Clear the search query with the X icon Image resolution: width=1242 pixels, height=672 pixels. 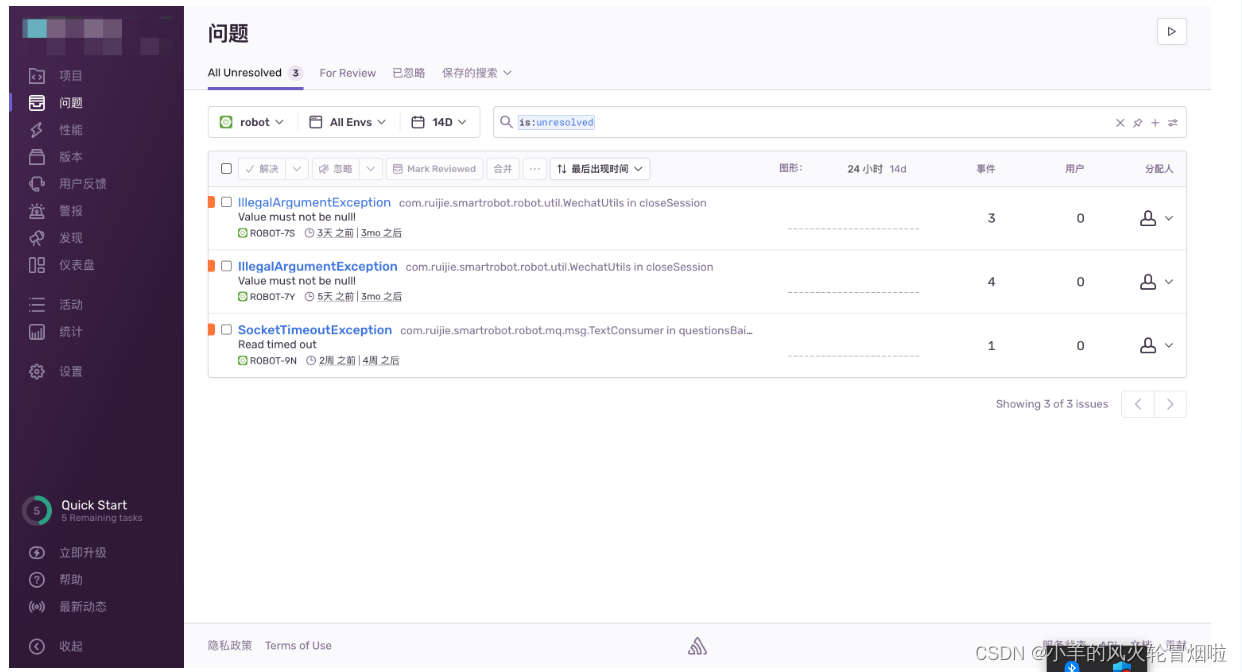click(x=1120, y=123)
